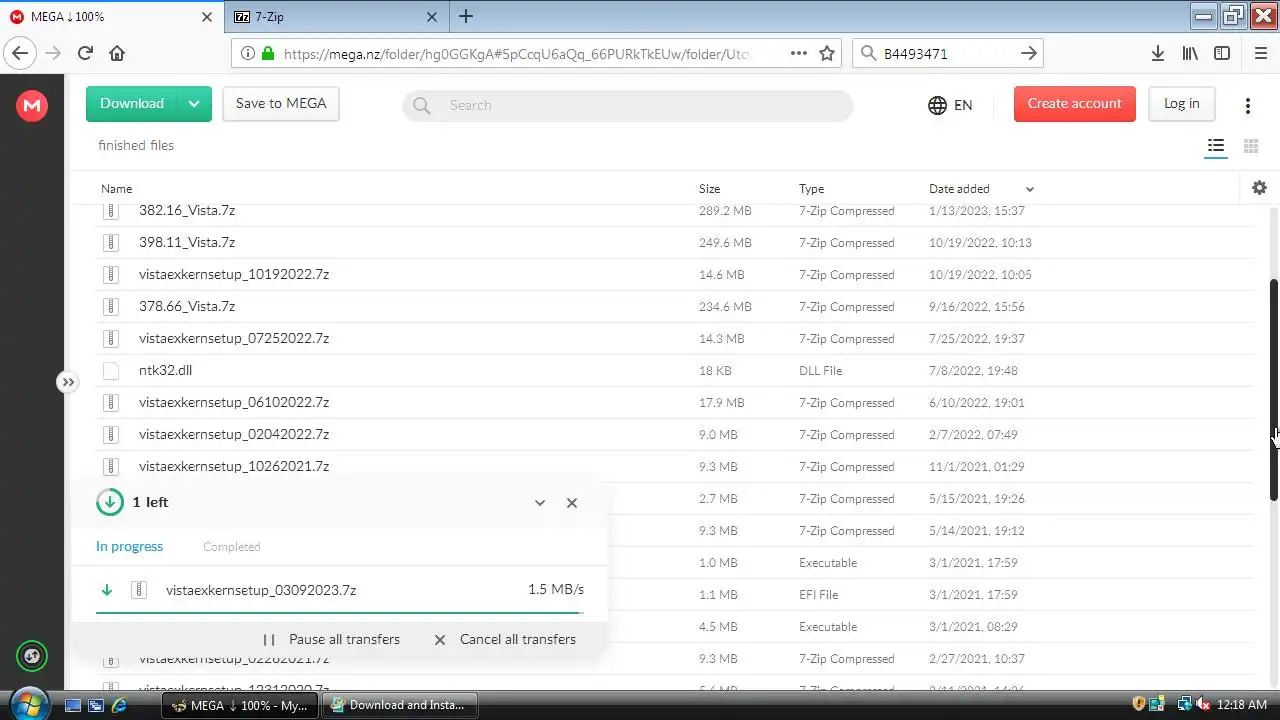
Task: Click the green Download button
Action: [x=131, y=104]
